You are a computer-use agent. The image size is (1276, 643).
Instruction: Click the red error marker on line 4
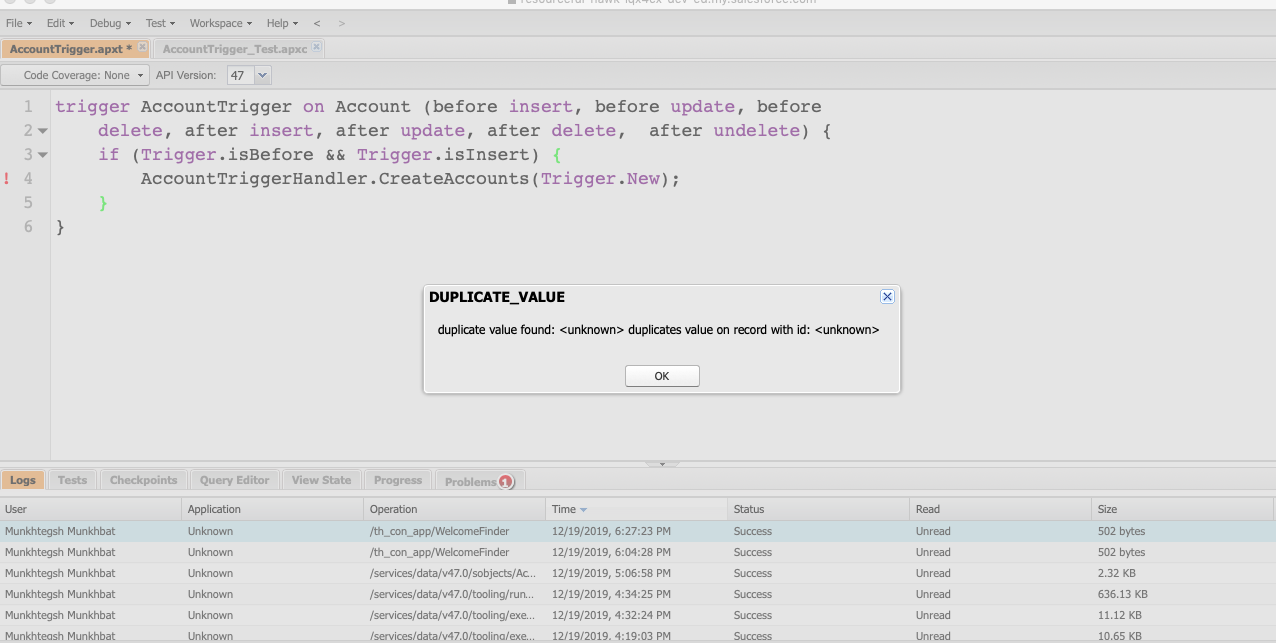7,179
